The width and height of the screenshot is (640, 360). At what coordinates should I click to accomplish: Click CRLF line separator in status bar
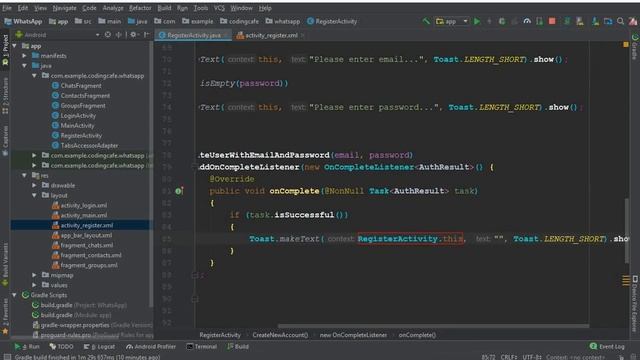(509, 357)
